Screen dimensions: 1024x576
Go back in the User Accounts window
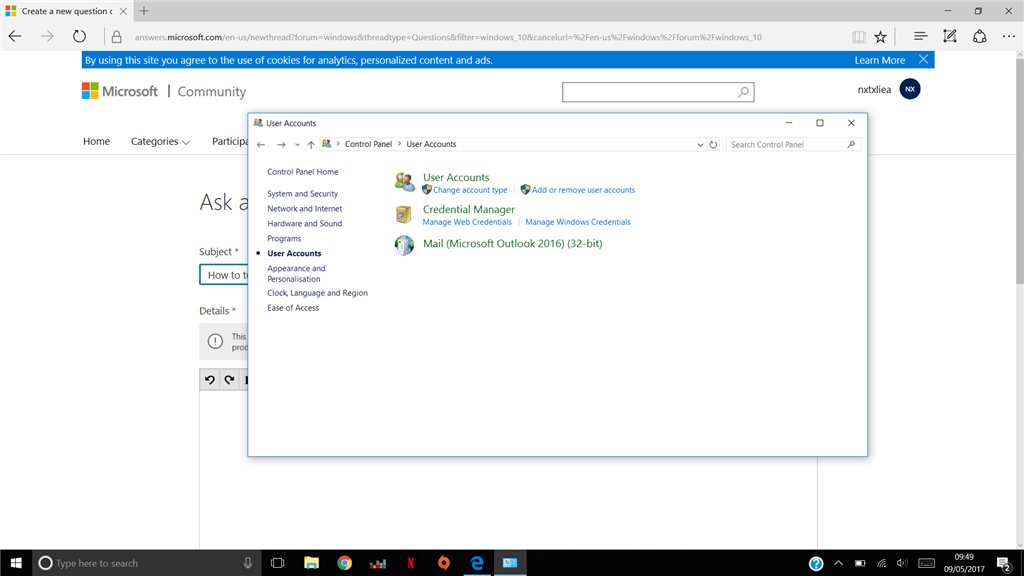pyautogui.click(x=261, y=144)
